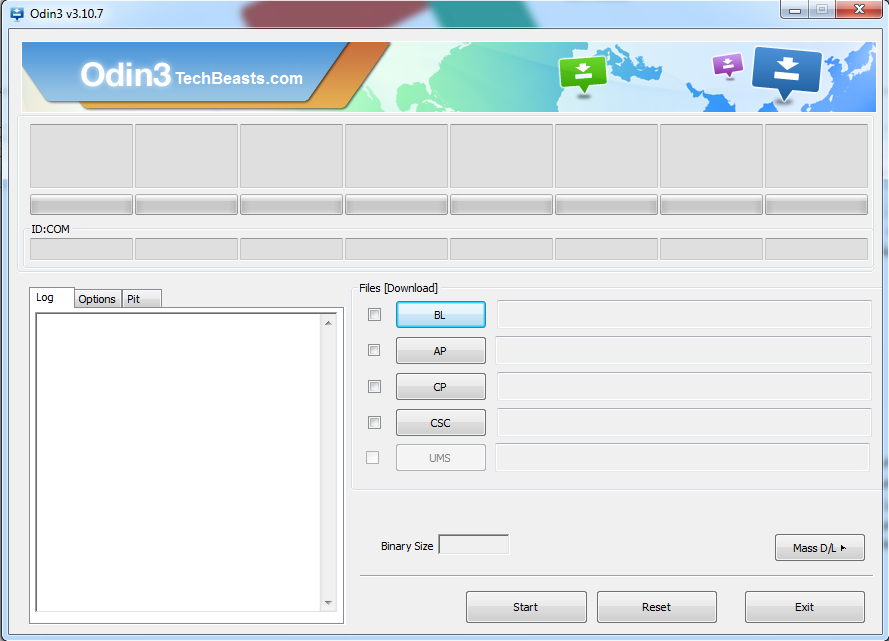Click the Reset button
Screen dimensions: 889x641
pyautogui.click(x=656, y=607)
